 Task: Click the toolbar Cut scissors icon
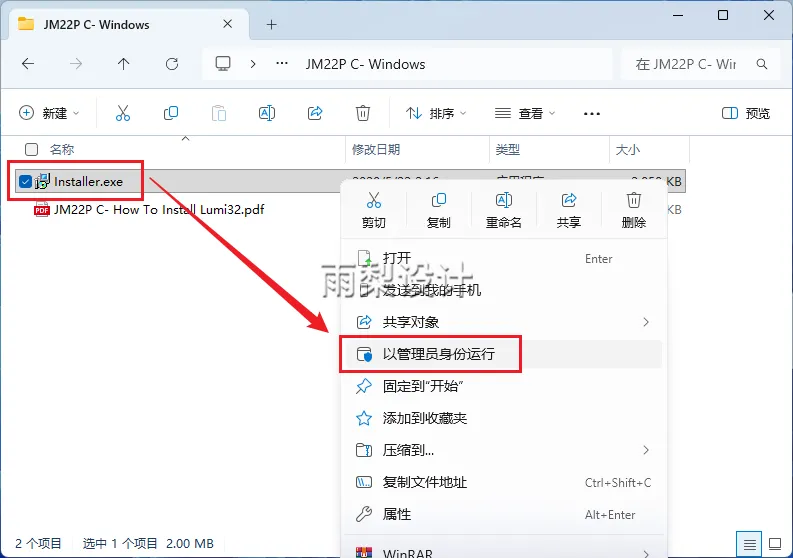click(x=123, y=113)
